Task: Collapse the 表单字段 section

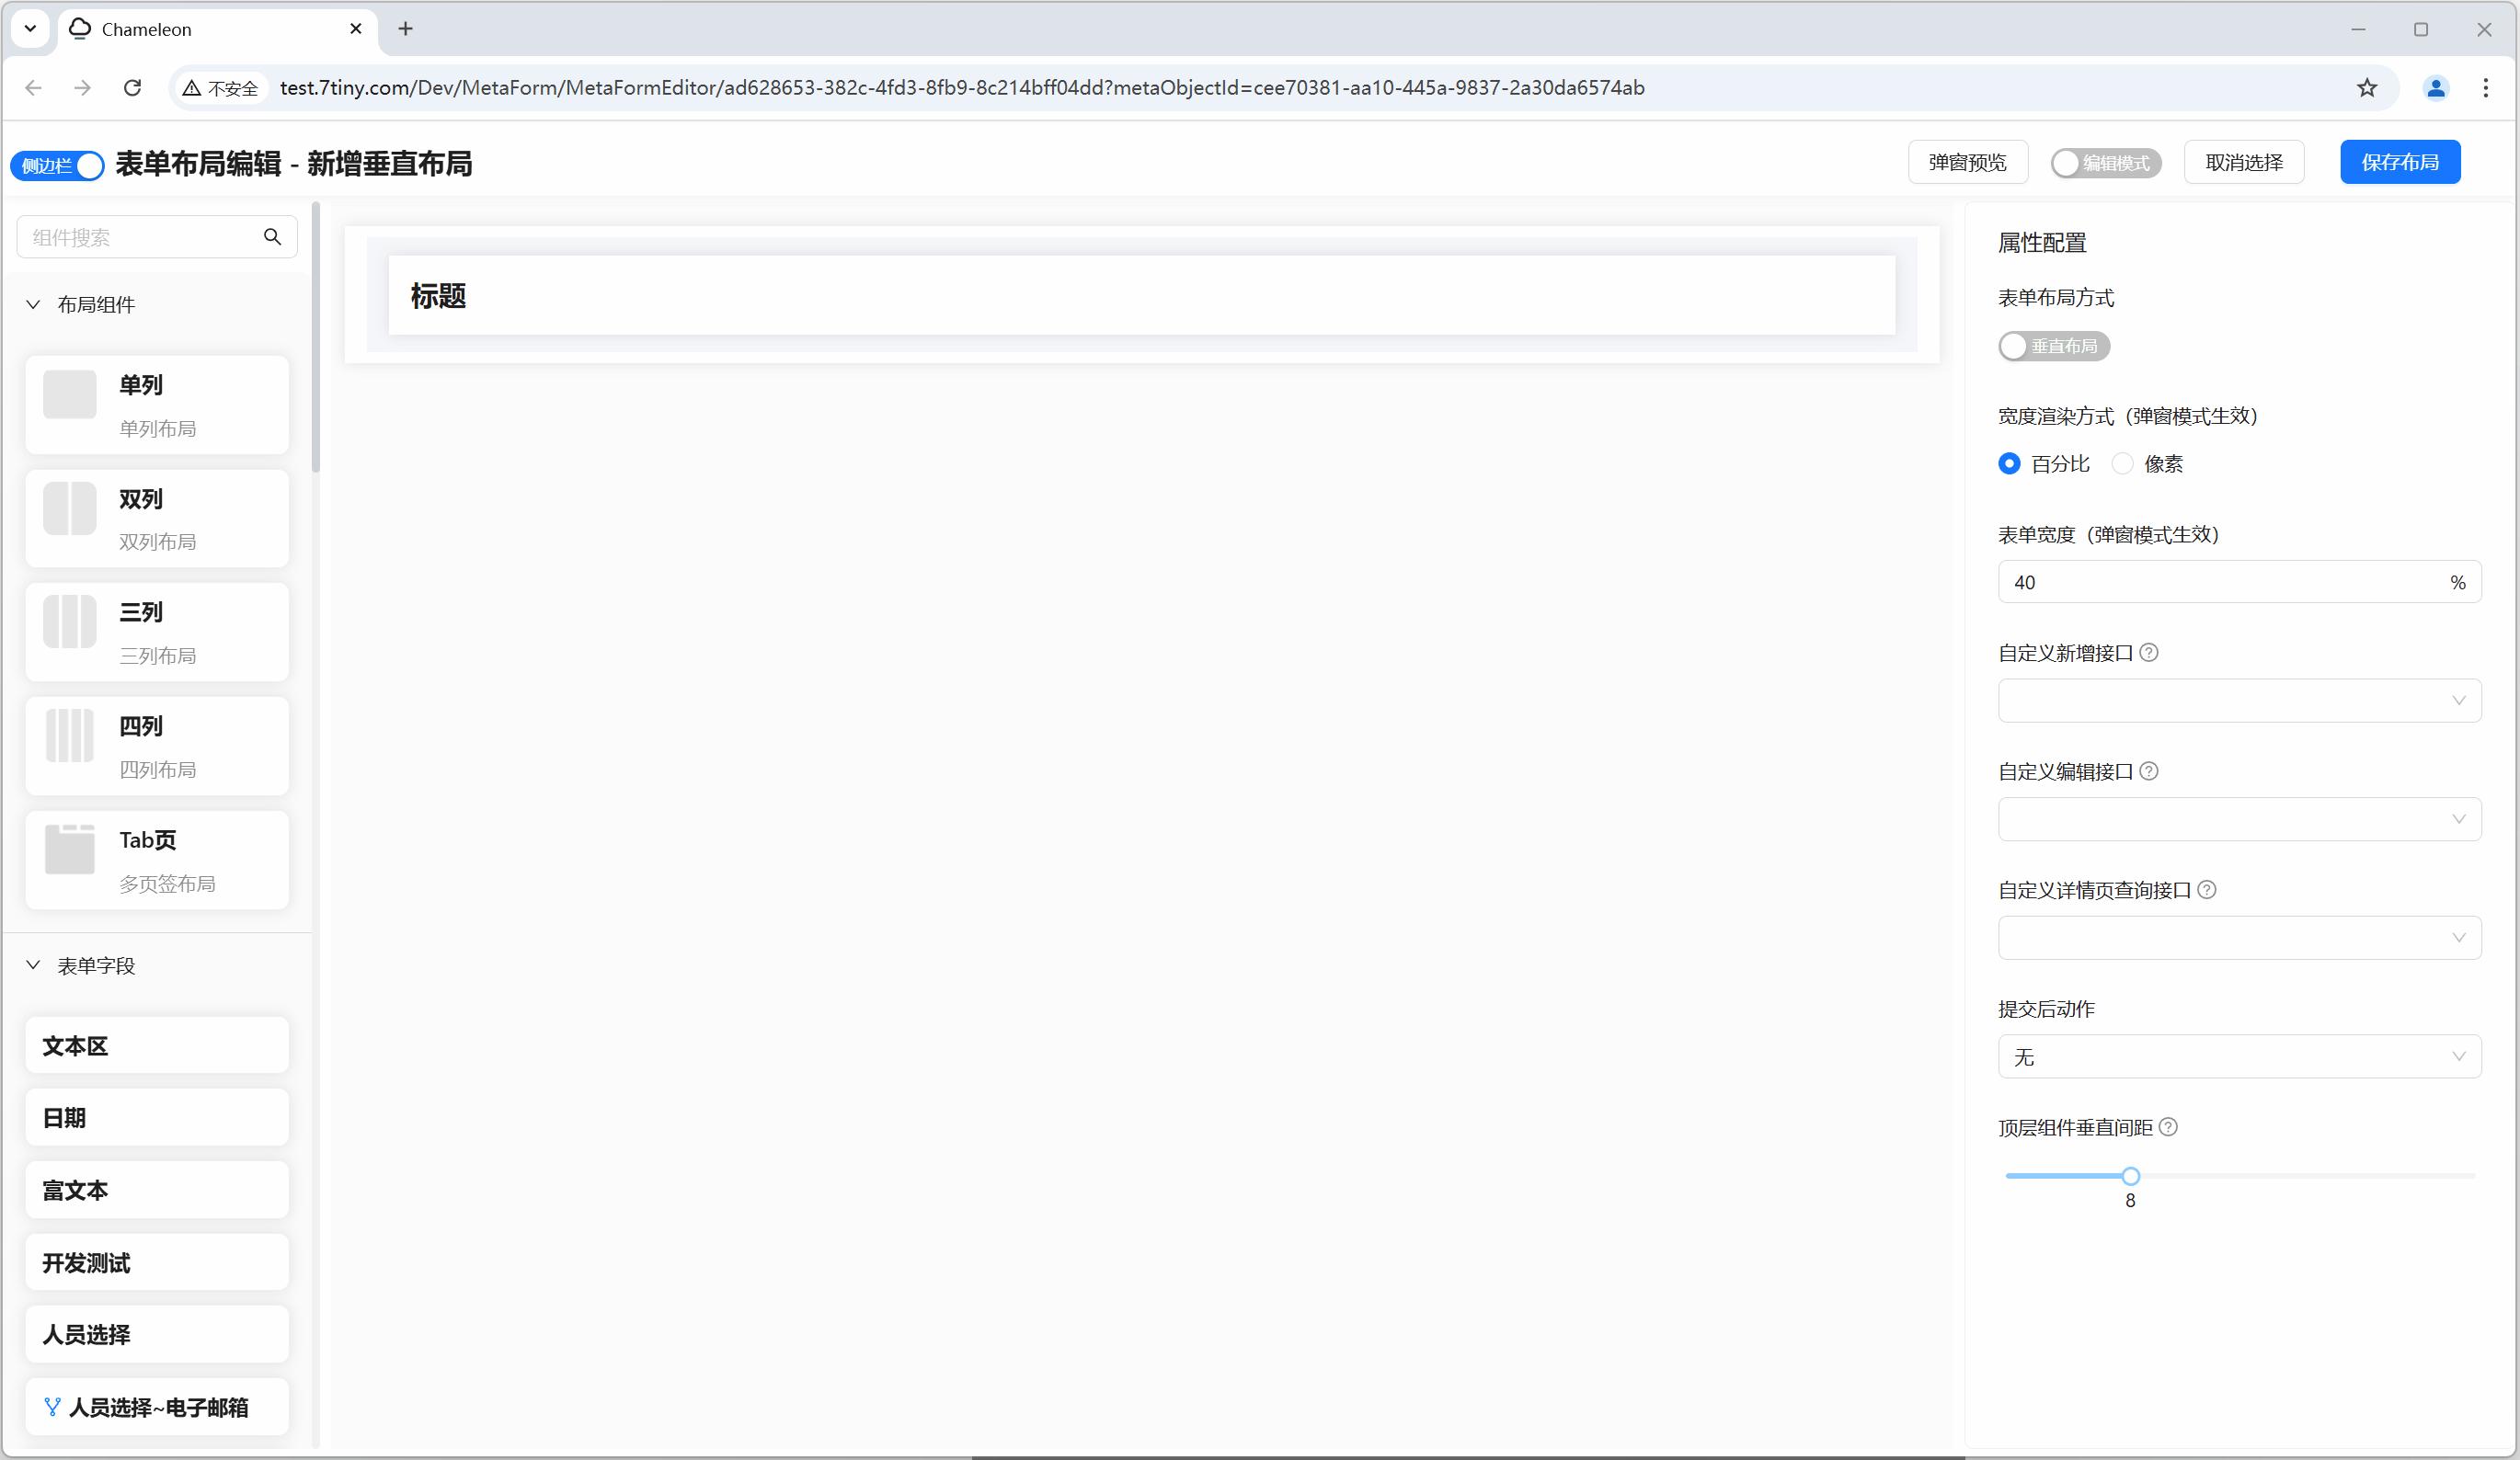Action: point(33,966)
